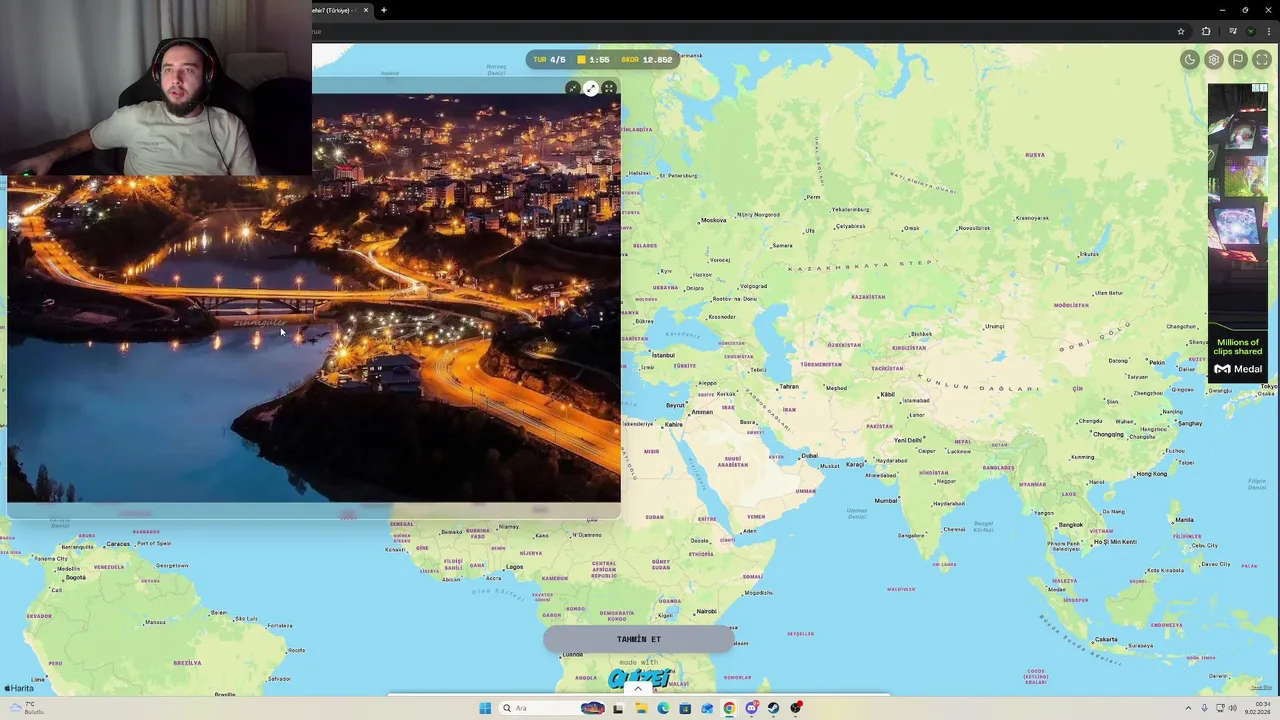
Task: Open a new browser tab
Action: pyautogui.click(x=384, y=10)
